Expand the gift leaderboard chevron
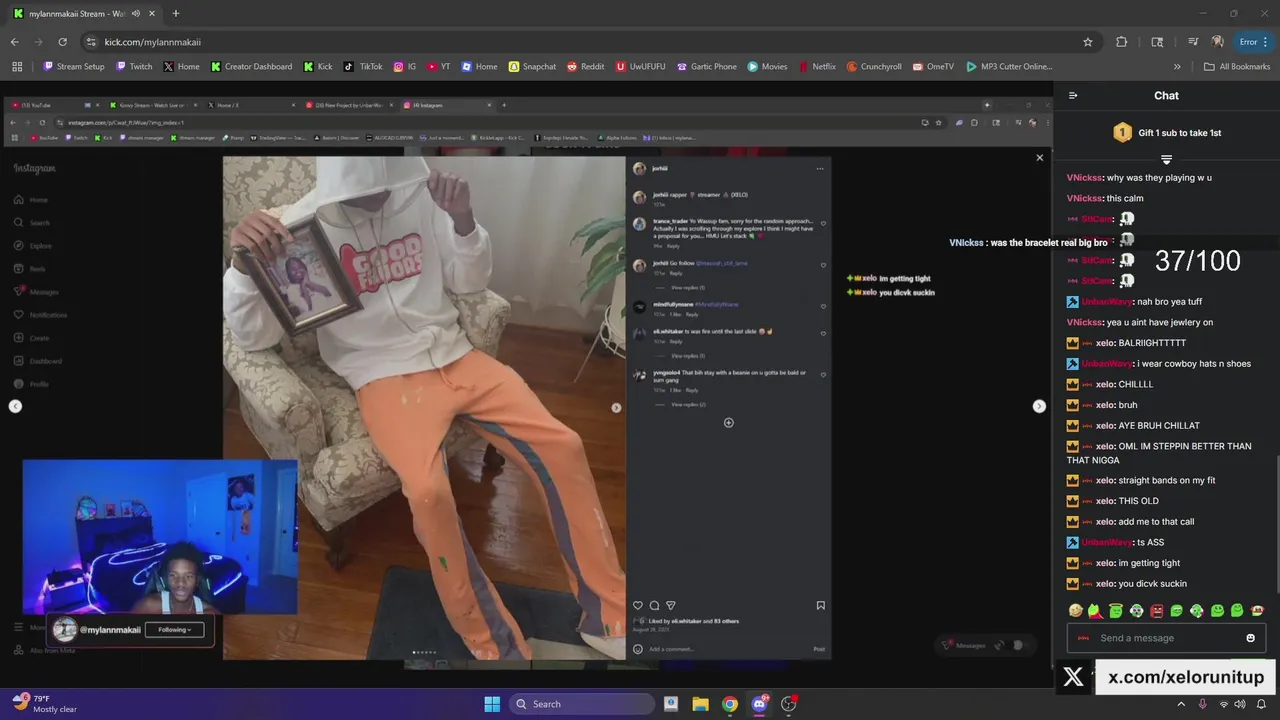The image size is (1280, 720). point(1166,159)
